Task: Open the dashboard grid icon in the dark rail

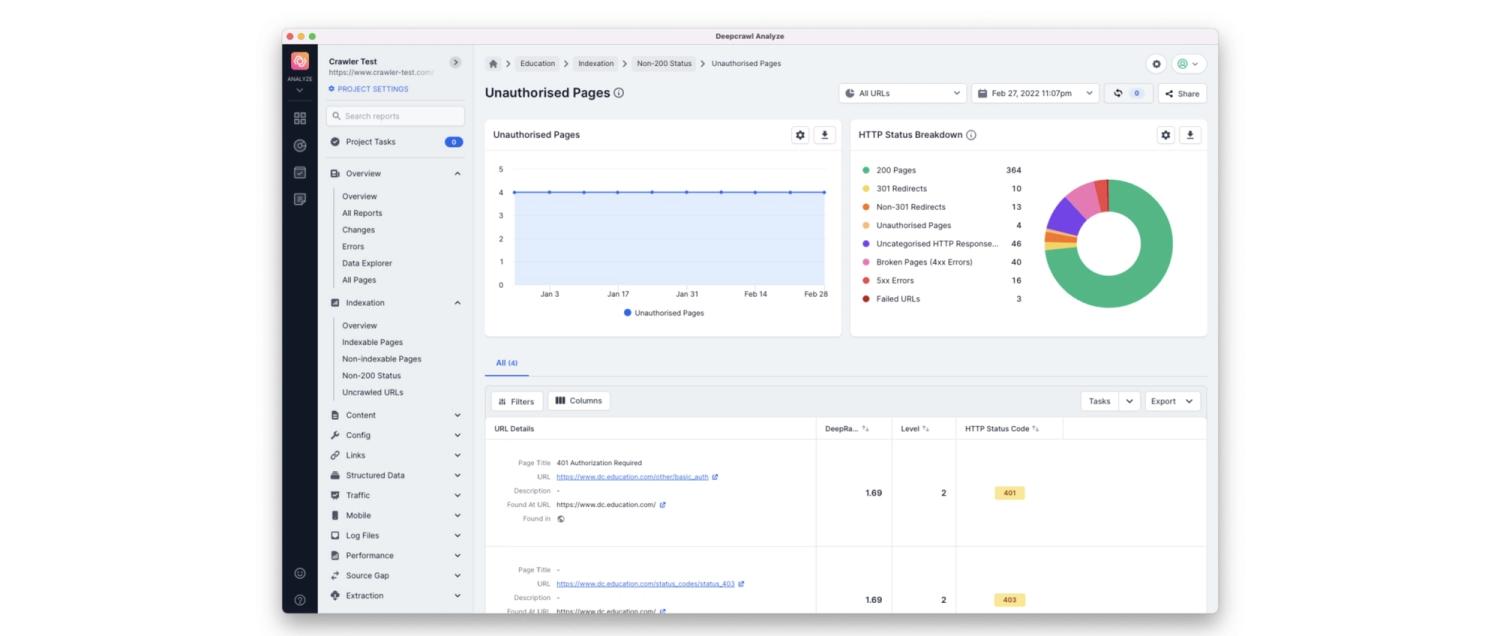Action: click(x=299, y=118)
